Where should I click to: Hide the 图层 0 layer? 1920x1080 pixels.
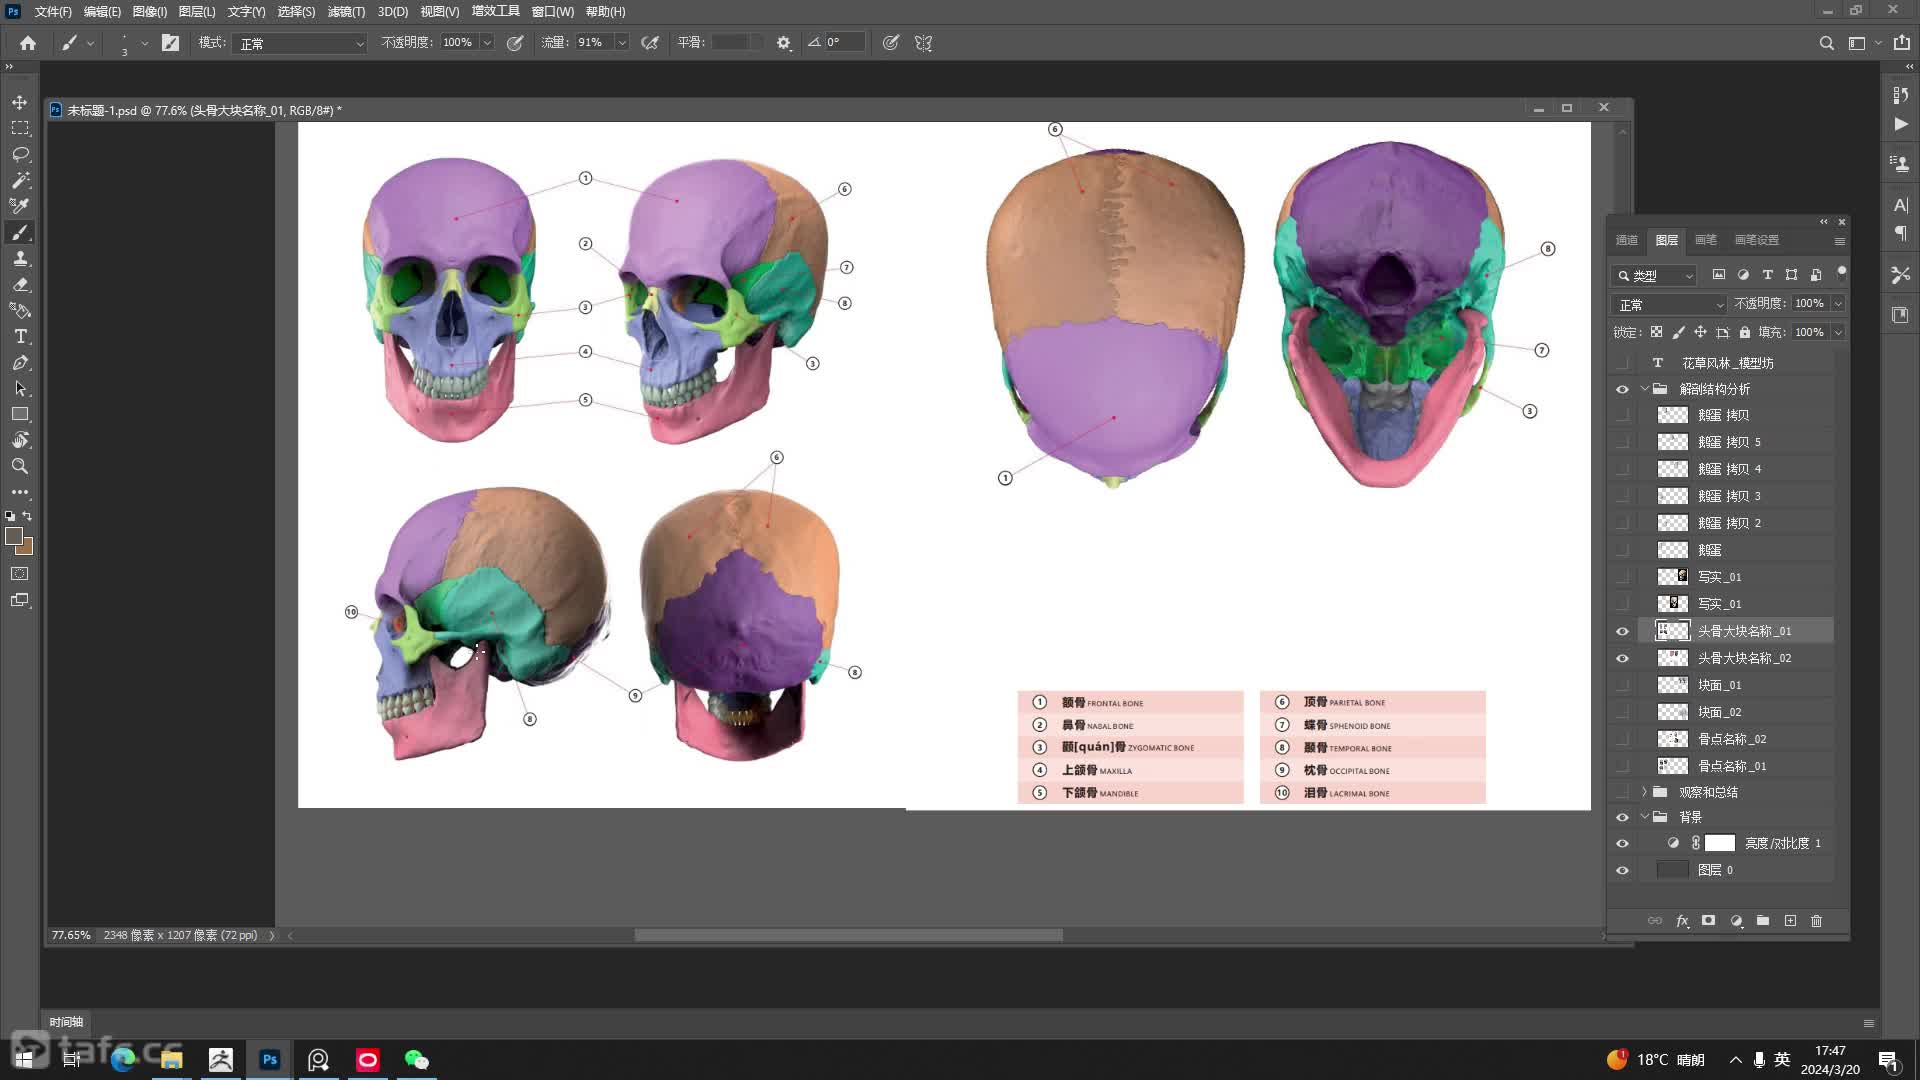click(x=1622, y=870)
